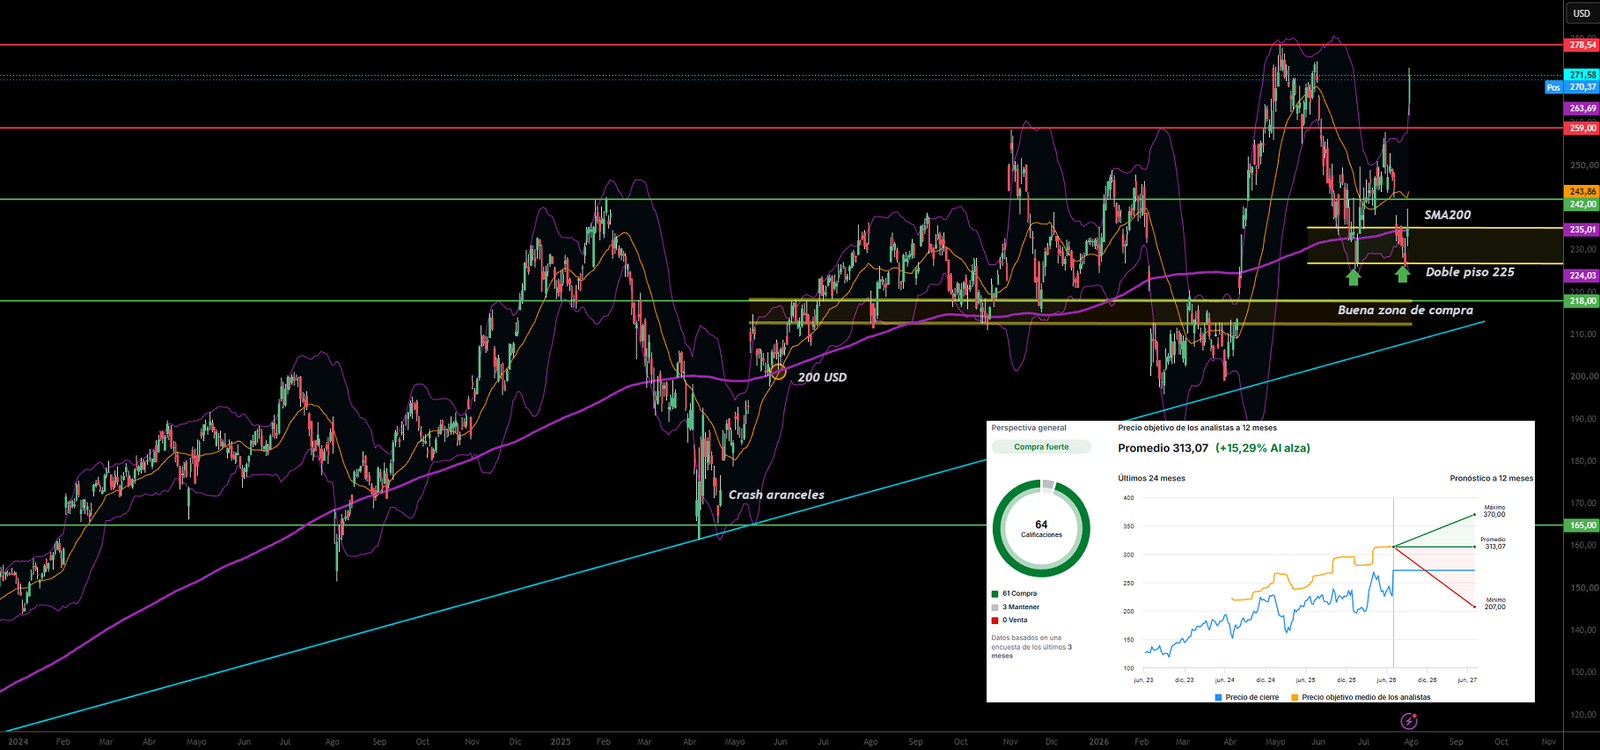
Task: Click the 2026 label on the time axis
Action: click(x=1098, y=742)
